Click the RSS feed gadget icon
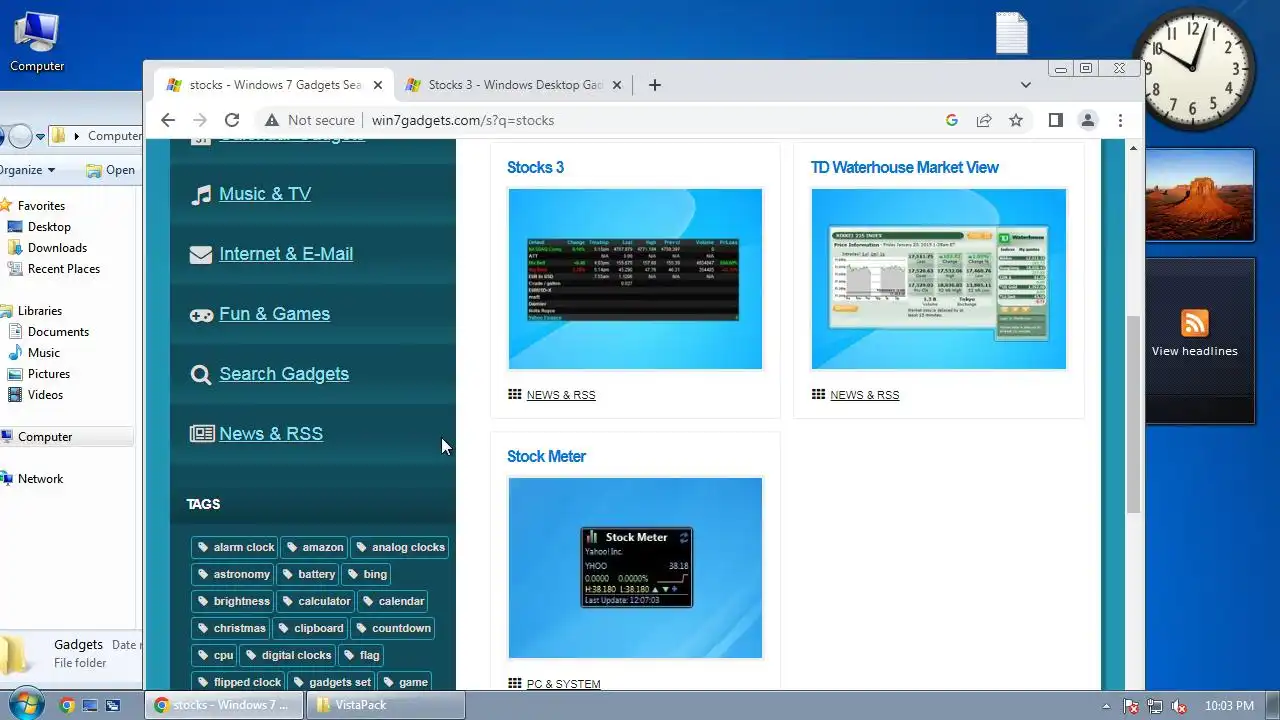 click(1195, 323)
